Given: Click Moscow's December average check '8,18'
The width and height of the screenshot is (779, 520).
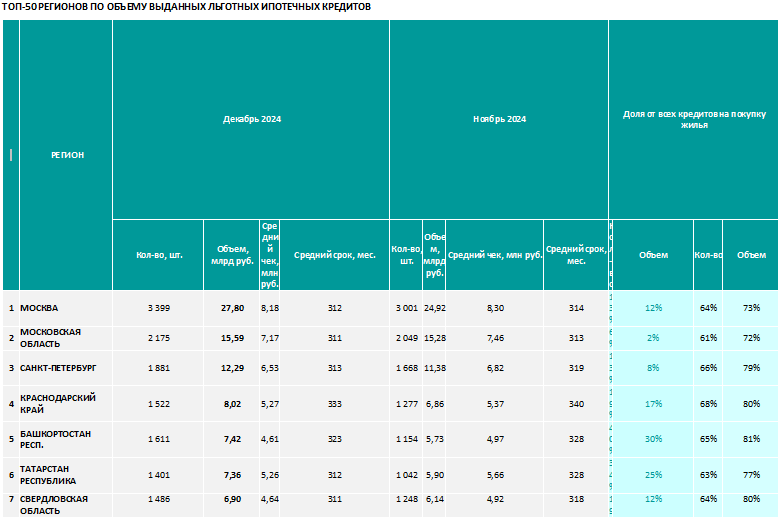Looking at the screenshot, I should pyautogui.click(x=270, y=308).
